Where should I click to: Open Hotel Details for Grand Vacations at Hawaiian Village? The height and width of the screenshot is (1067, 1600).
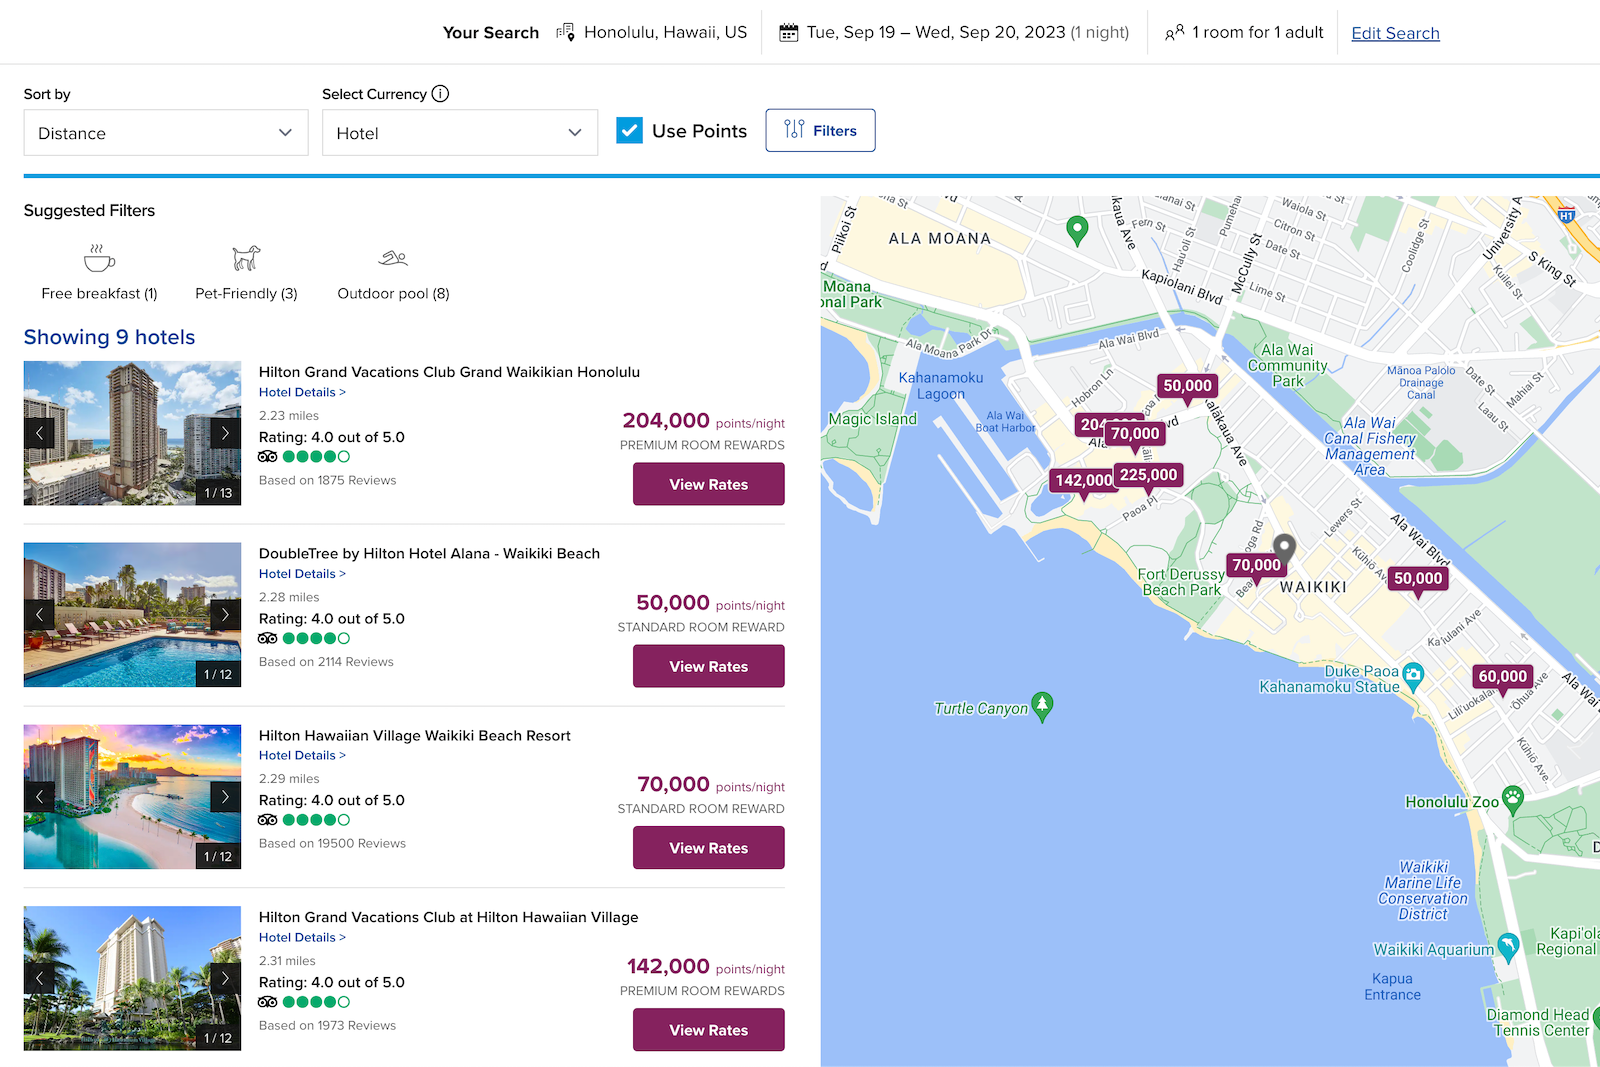pos(302,938)
